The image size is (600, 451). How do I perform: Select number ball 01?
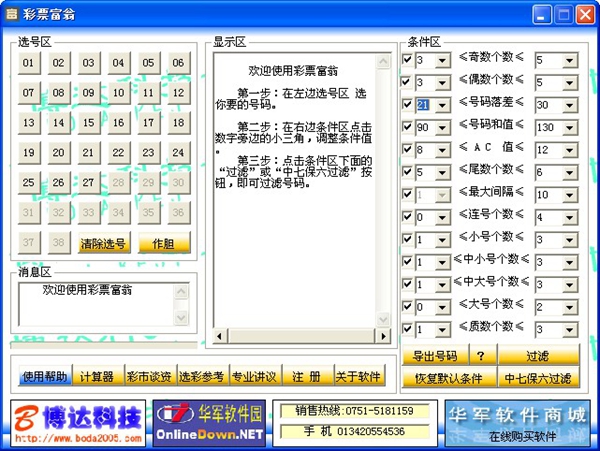28,64
